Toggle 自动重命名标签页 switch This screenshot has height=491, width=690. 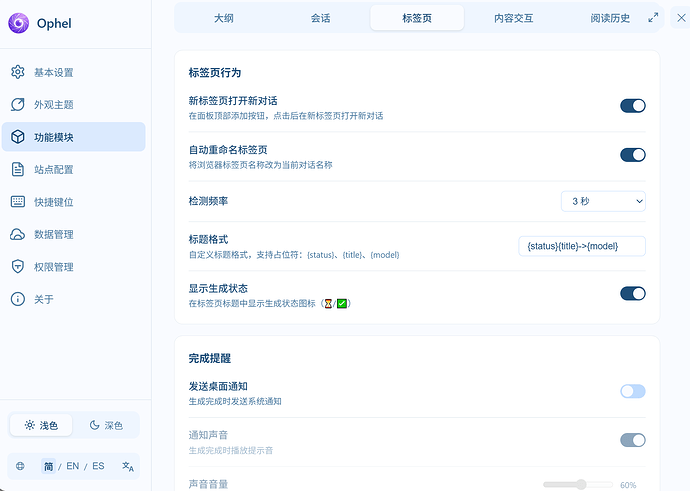pos(633,155)
